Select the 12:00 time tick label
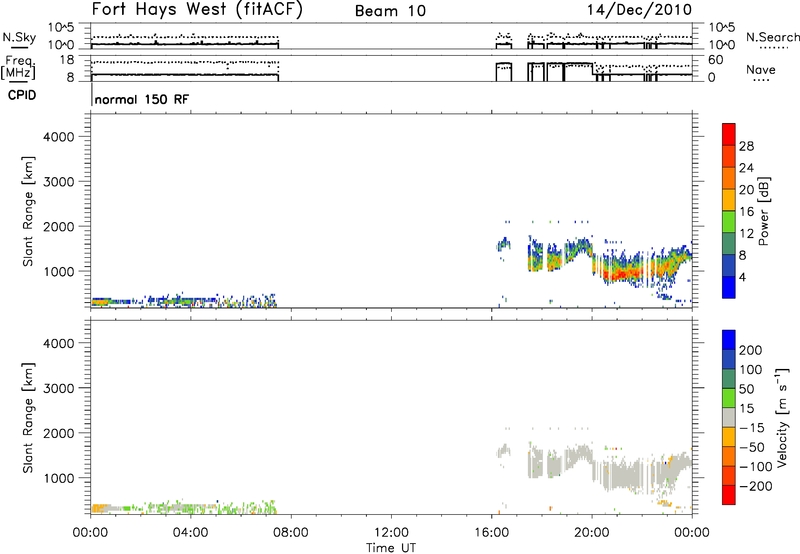This screenshot has height=554, width=800. pos(391,533)
